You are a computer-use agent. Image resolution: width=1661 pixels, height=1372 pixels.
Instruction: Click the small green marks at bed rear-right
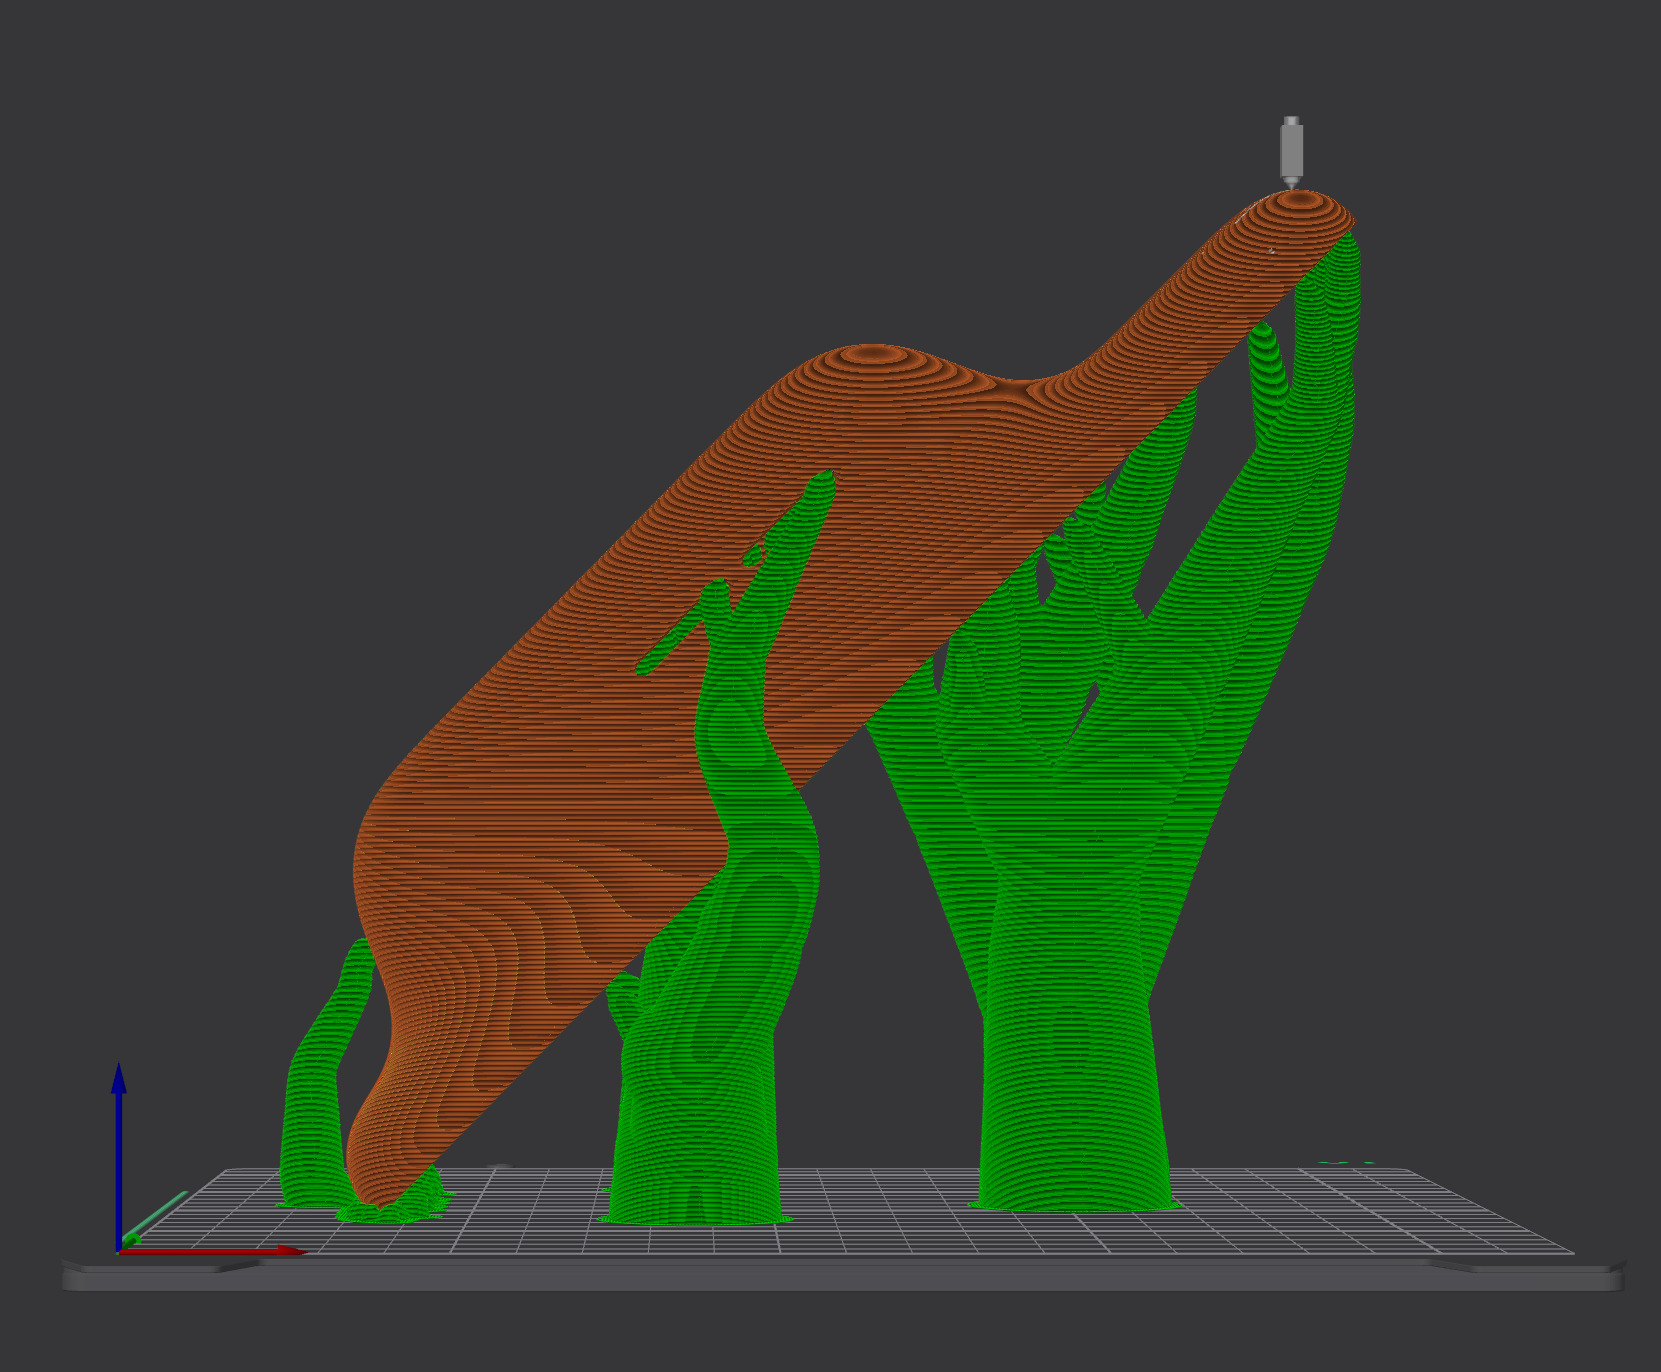[x=1345, y=1163]
